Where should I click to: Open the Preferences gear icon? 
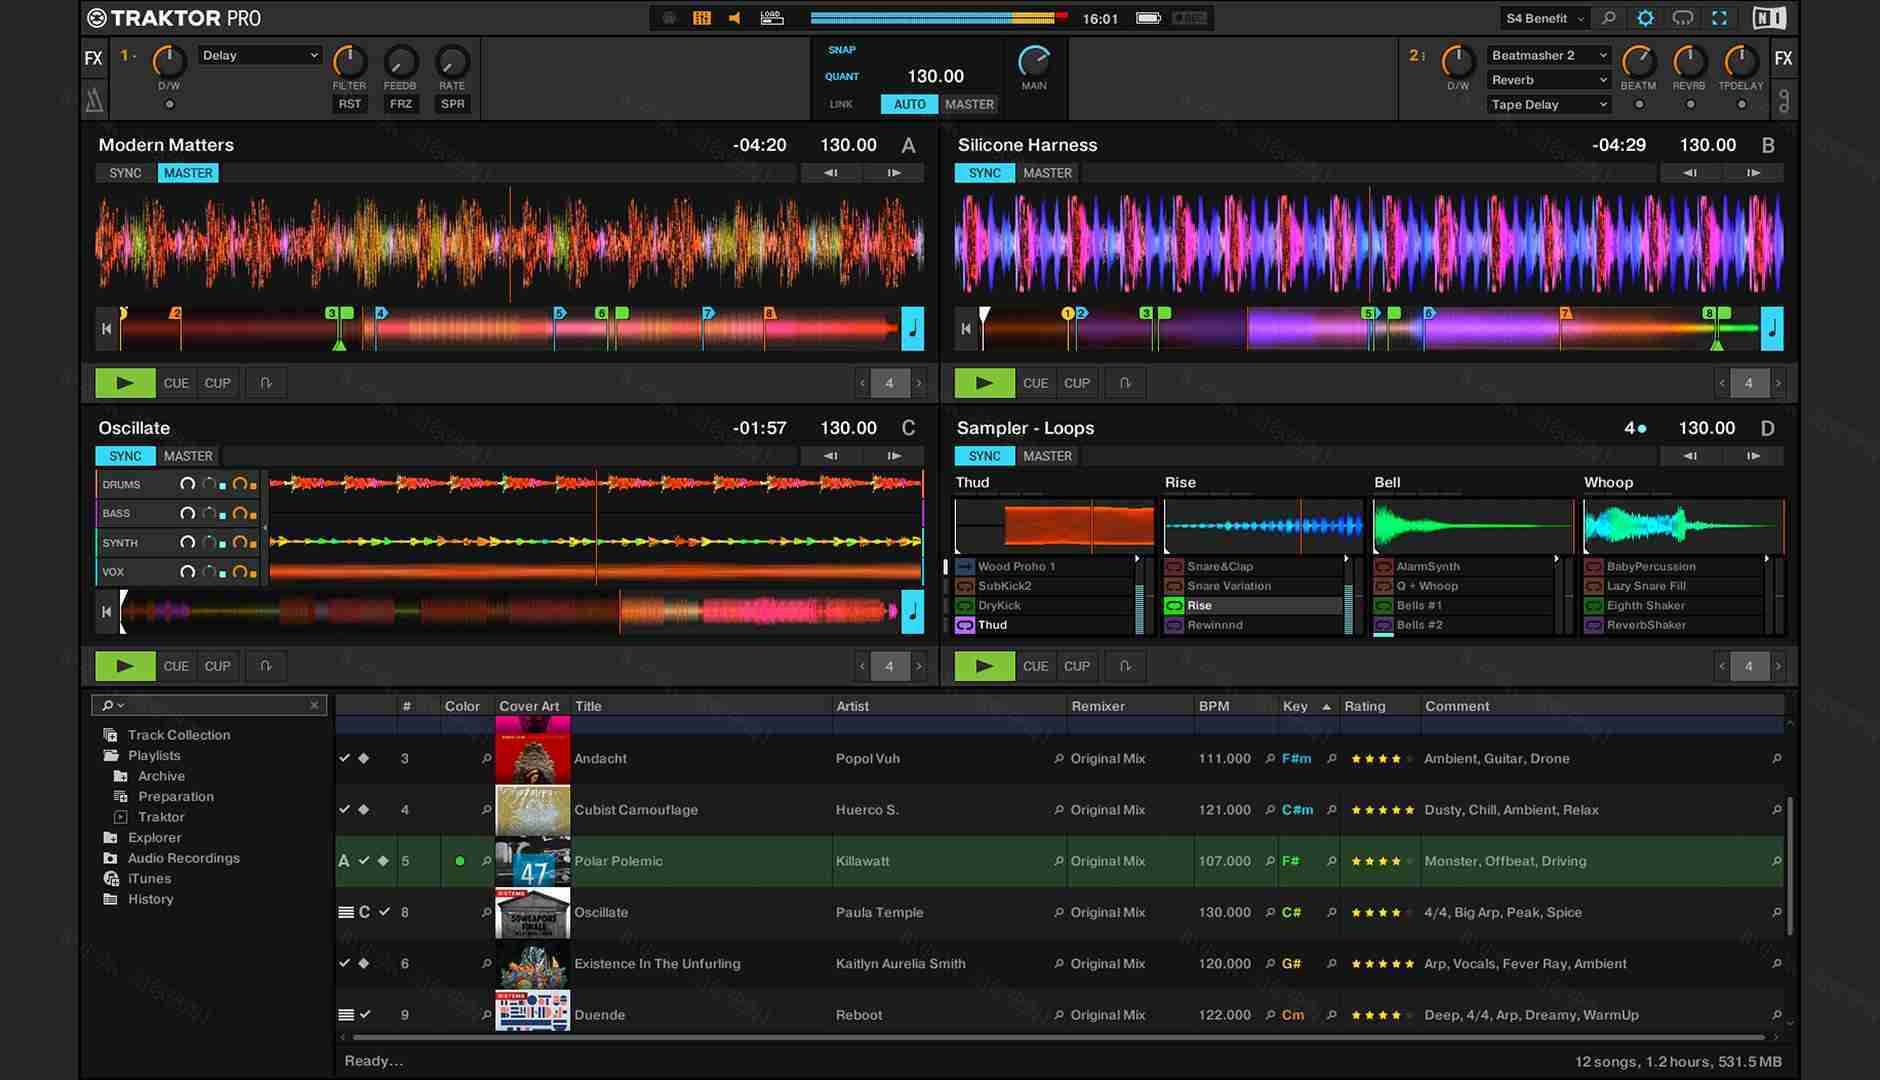[x=1645, y=17]
